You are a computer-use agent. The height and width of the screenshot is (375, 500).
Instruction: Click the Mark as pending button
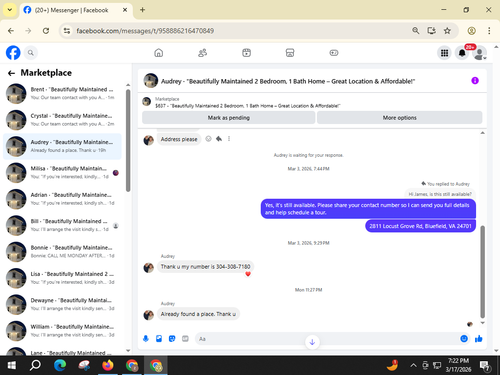point(229,118)
